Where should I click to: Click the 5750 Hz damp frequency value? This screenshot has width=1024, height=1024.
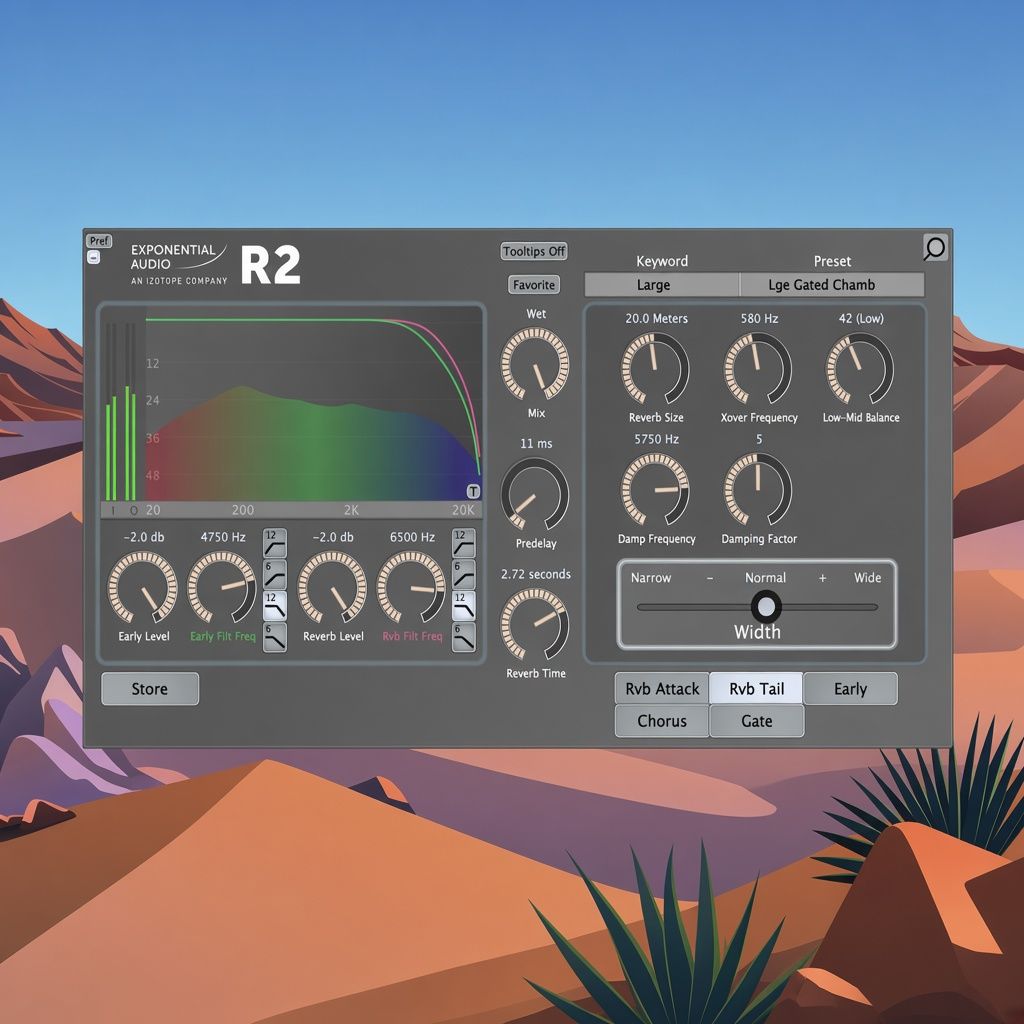point(656,439)
